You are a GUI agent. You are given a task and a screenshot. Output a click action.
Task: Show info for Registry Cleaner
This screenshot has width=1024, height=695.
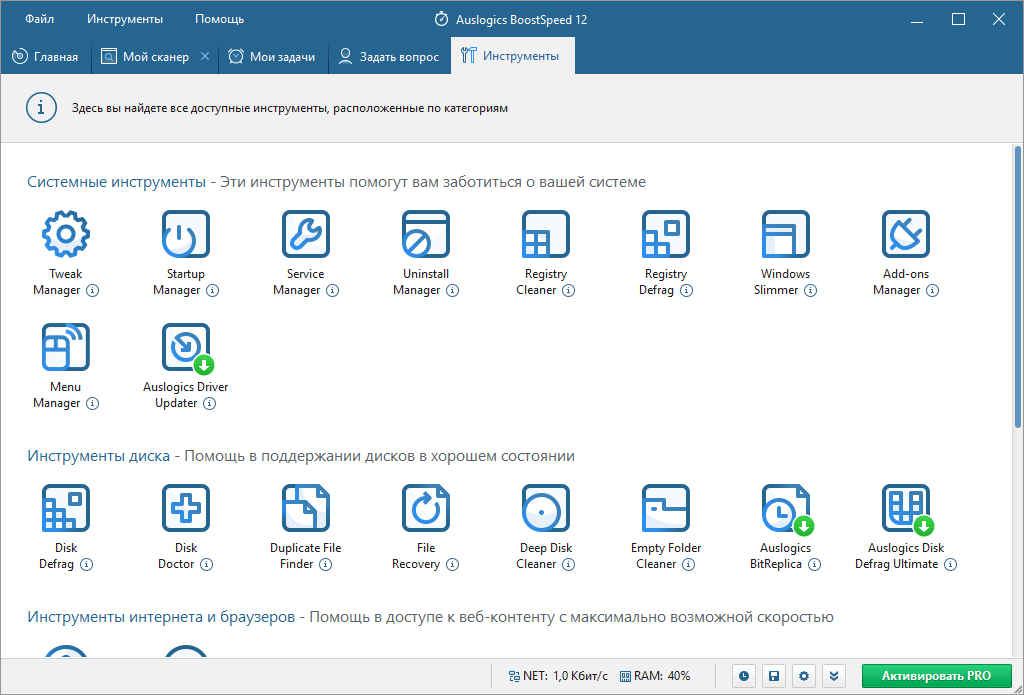(x=569, y=290)
